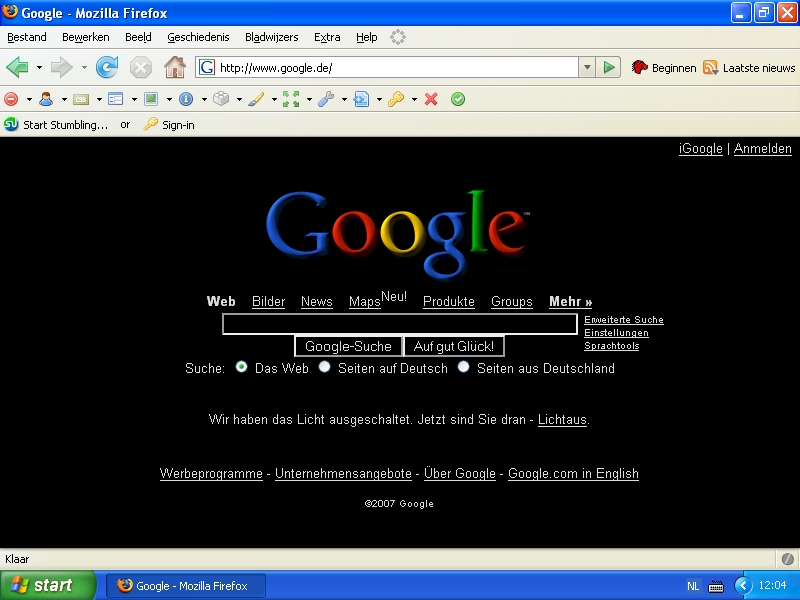Open the Bilder link
The image size is (800, 600).
click(268, 302)
